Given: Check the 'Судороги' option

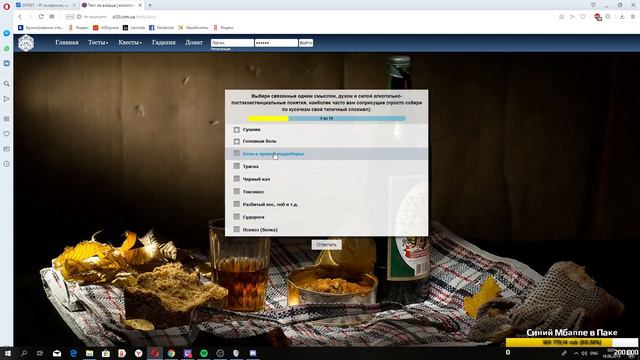Looking at the screenshot, I should click(237, 217).
